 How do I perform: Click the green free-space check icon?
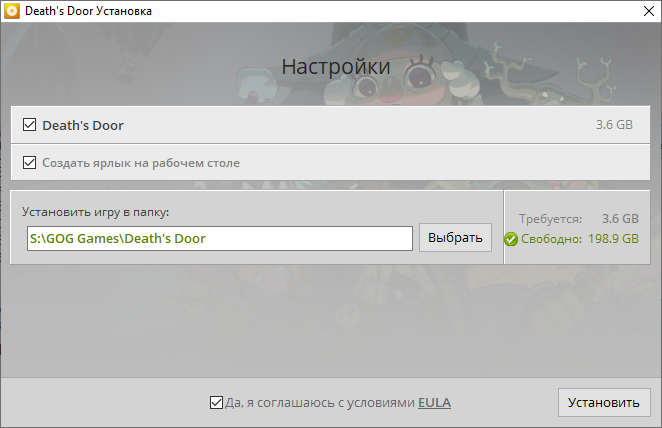click(x=510, y=239)
